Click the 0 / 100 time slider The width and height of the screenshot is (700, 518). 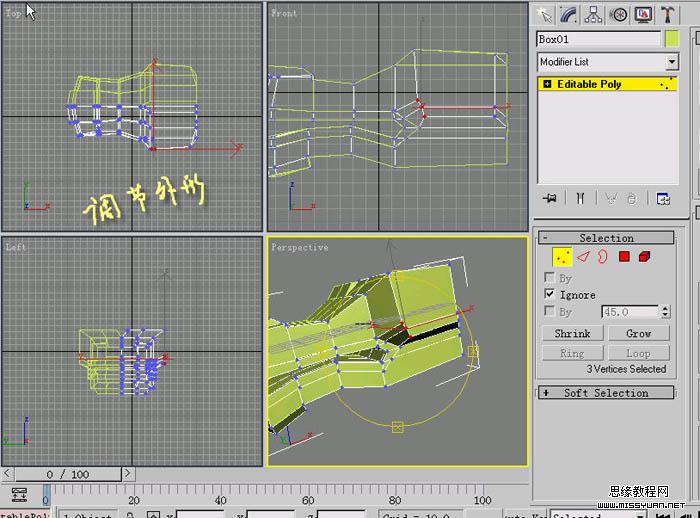tap(68, 474)
